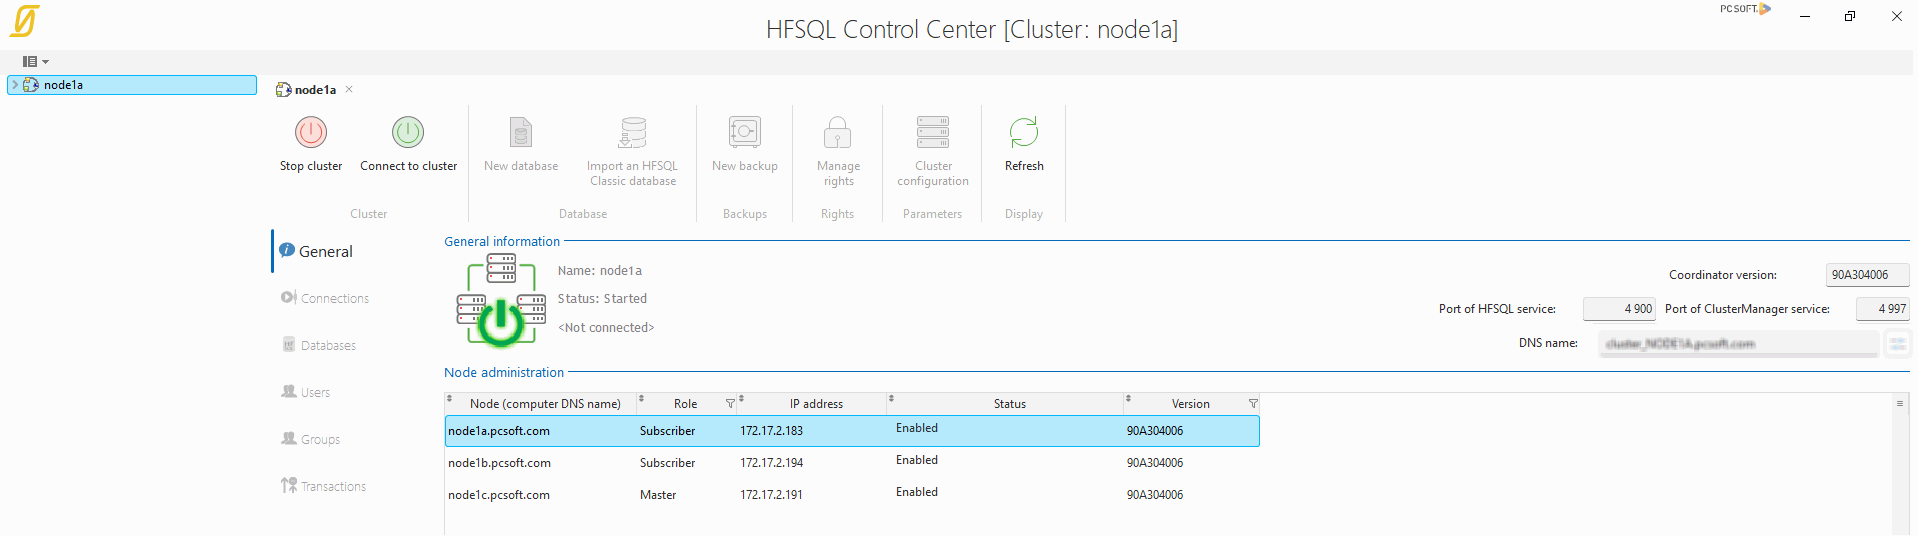Click the New backup icon

[745, 132]
